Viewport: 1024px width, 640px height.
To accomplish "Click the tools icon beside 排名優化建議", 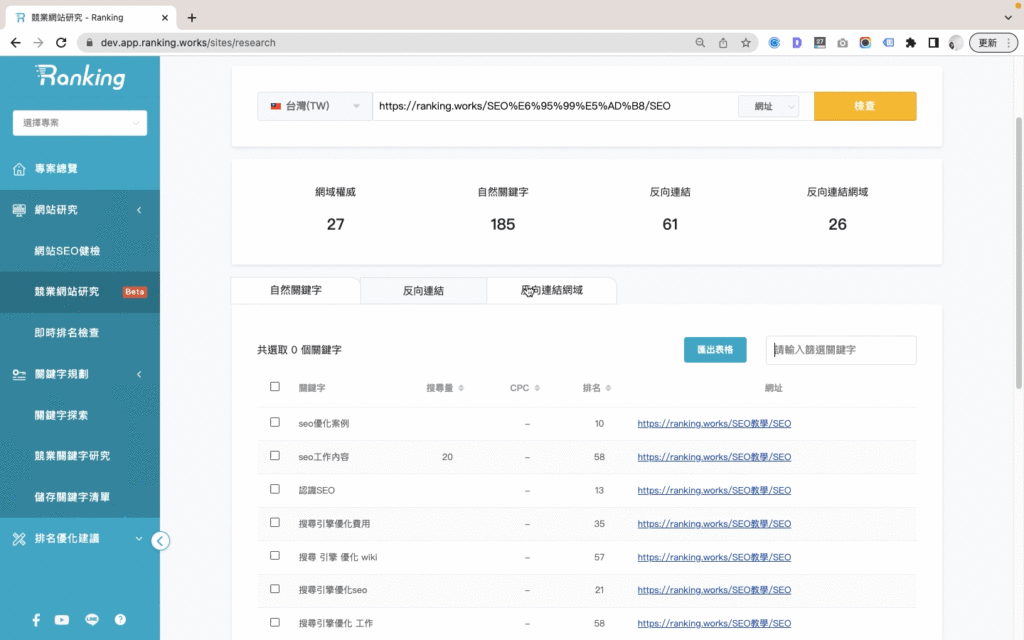I will (x=19, y=539).
